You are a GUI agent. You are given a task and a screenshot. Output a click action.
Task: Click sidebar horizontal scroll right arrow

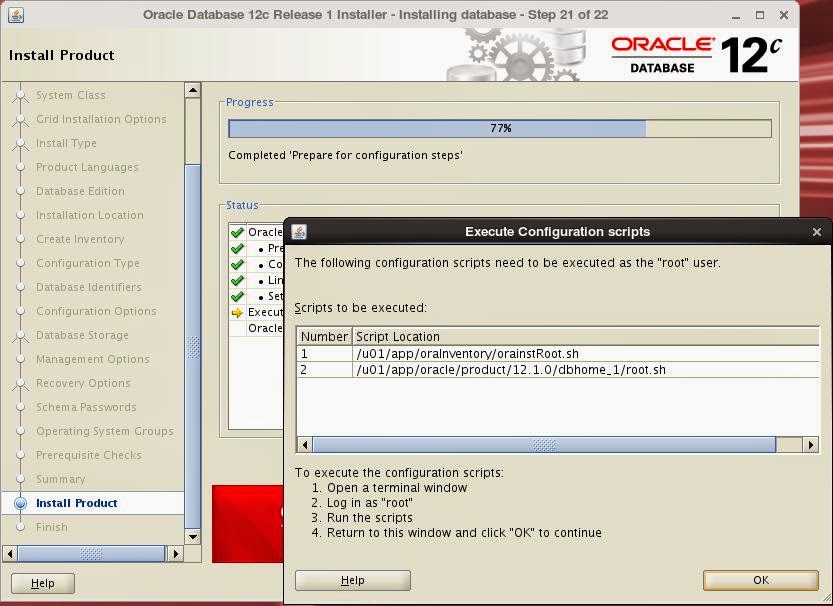pyautogui.click(x=175, y=554)
